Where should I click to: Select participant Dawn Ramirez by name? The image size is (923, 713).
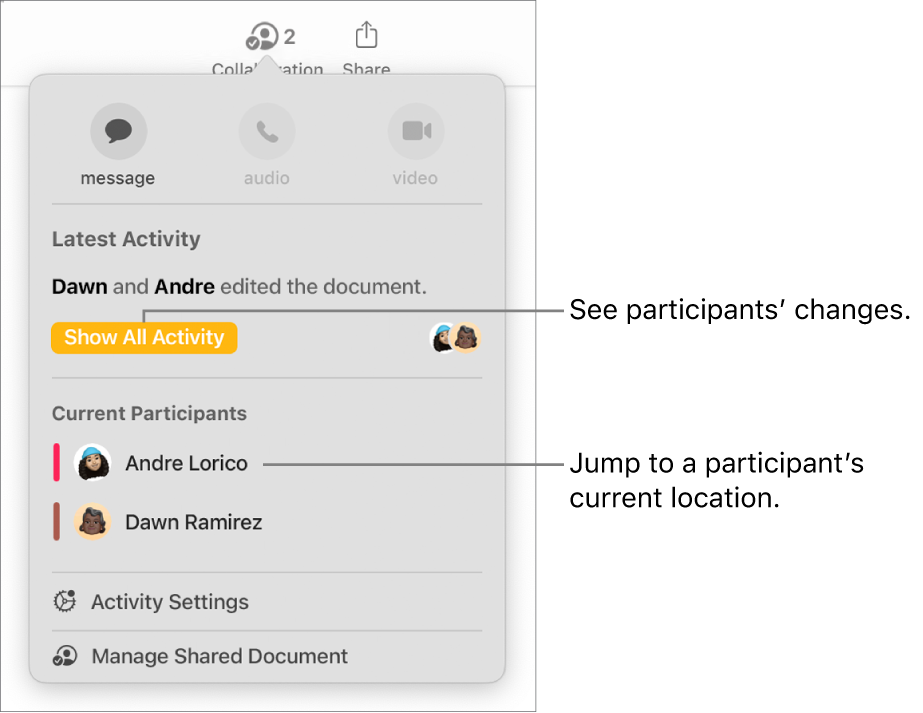pos(193,522)
